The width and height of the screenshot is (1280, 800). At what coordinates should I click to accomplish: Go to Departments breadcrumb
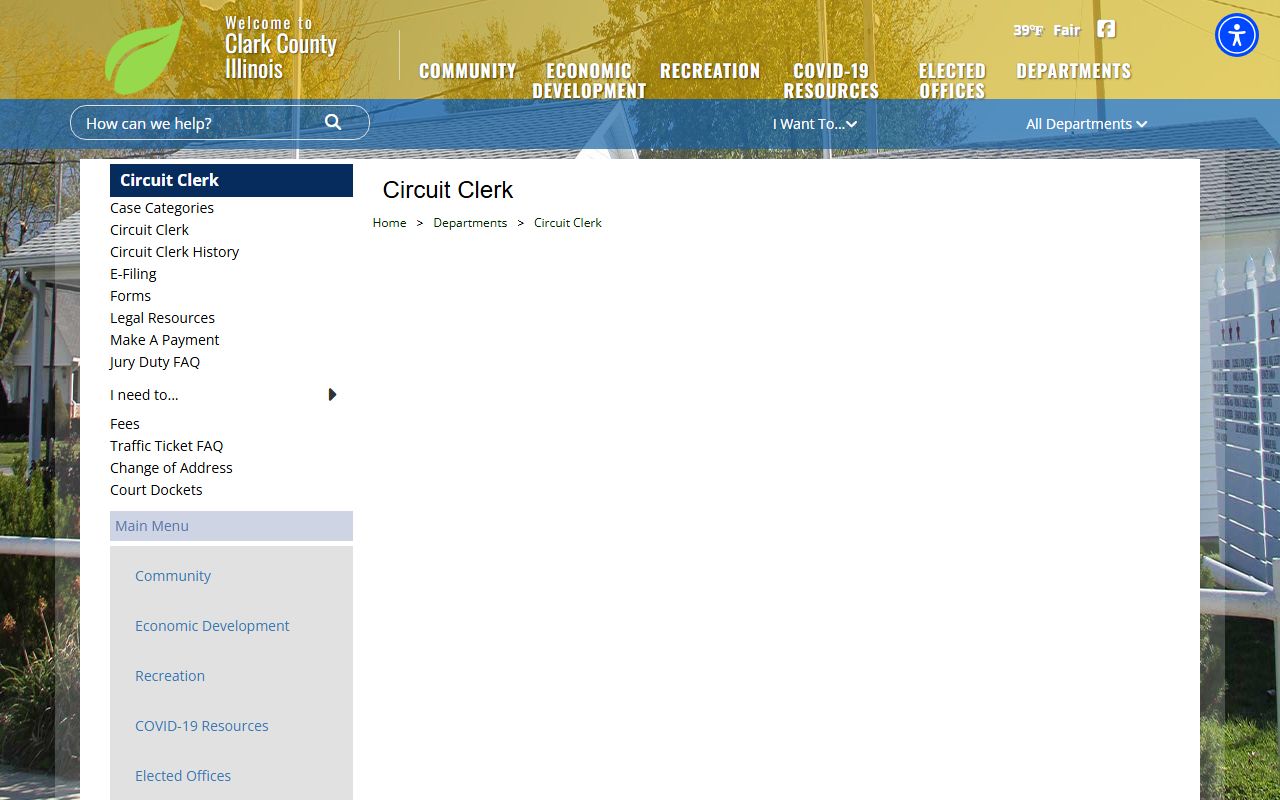coord(470,223)
